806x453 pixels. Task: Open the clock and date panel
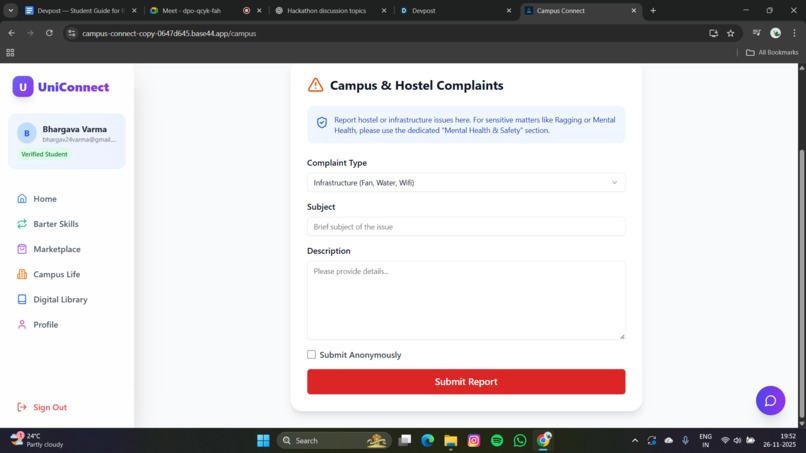(x=780, y=441)
